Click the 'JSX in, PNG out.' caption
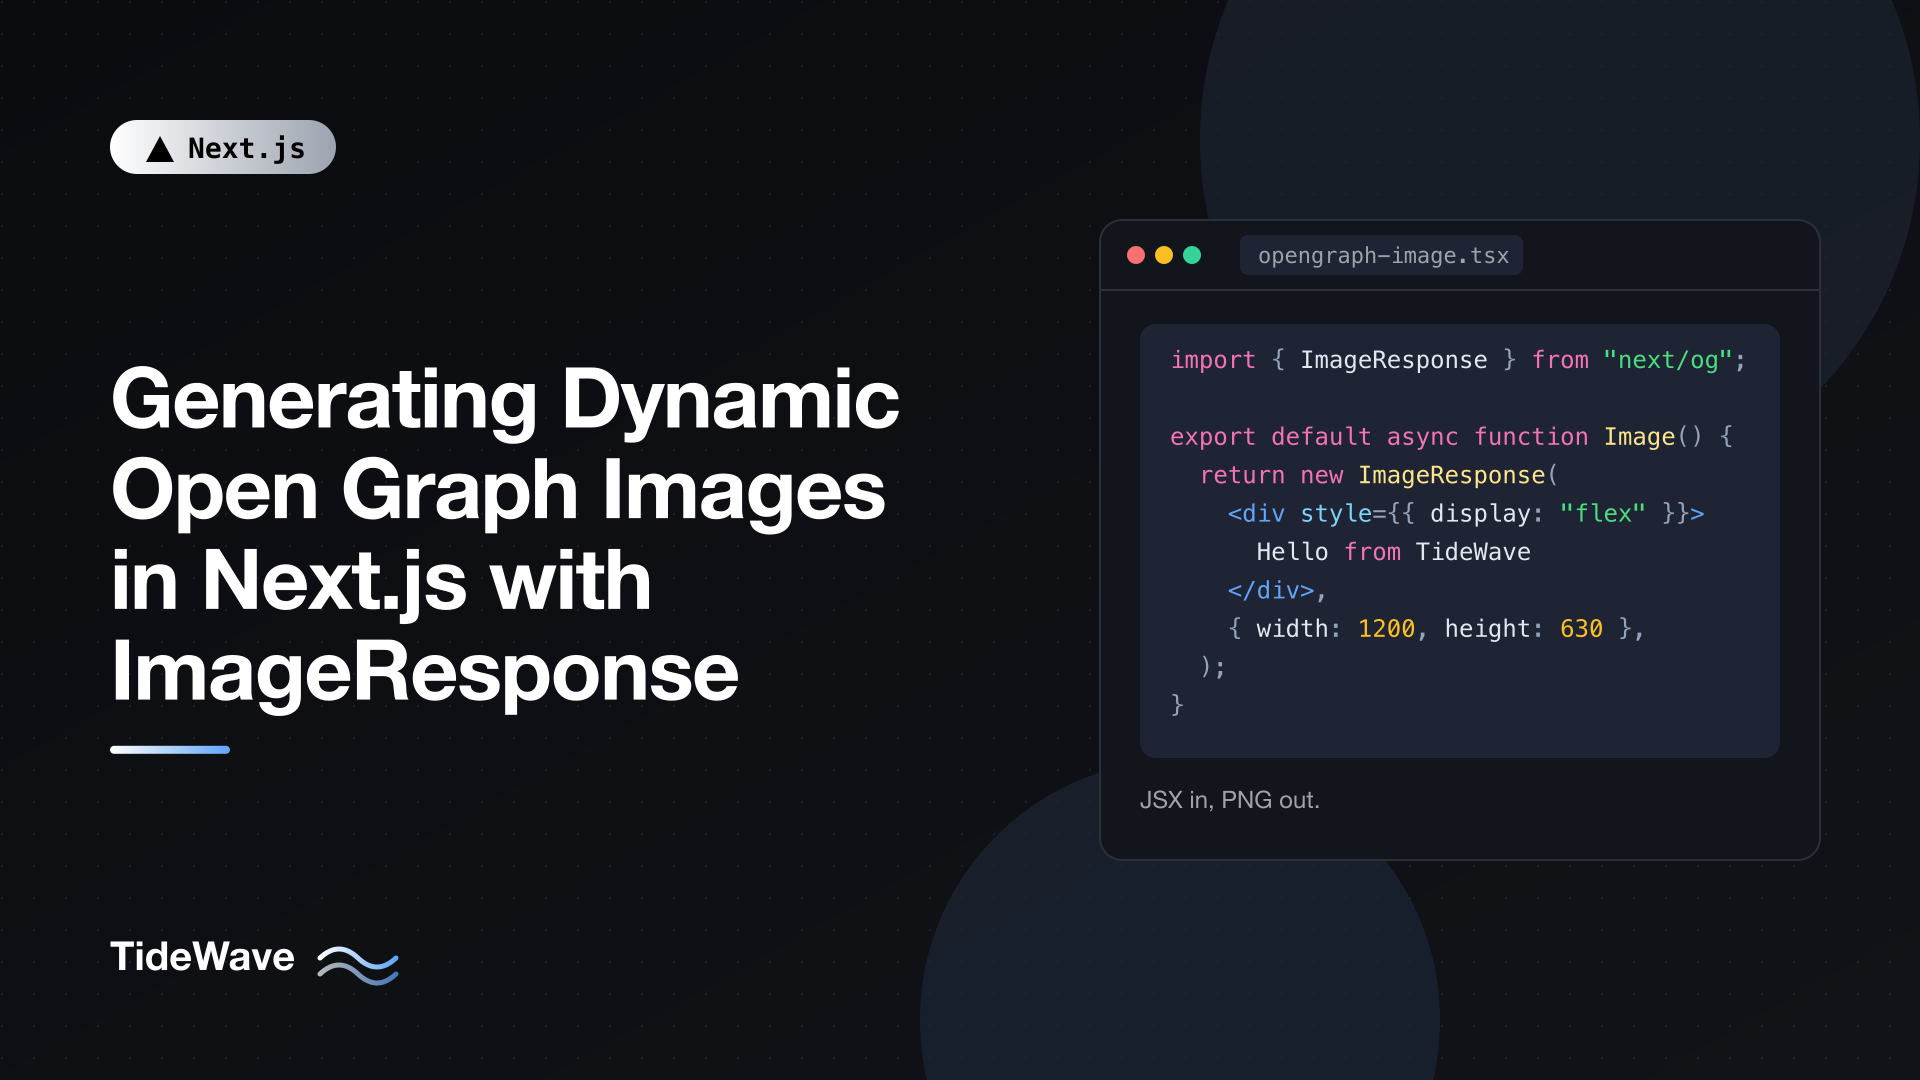Screen dimensions: 1920x1080 coord(1230,800)
